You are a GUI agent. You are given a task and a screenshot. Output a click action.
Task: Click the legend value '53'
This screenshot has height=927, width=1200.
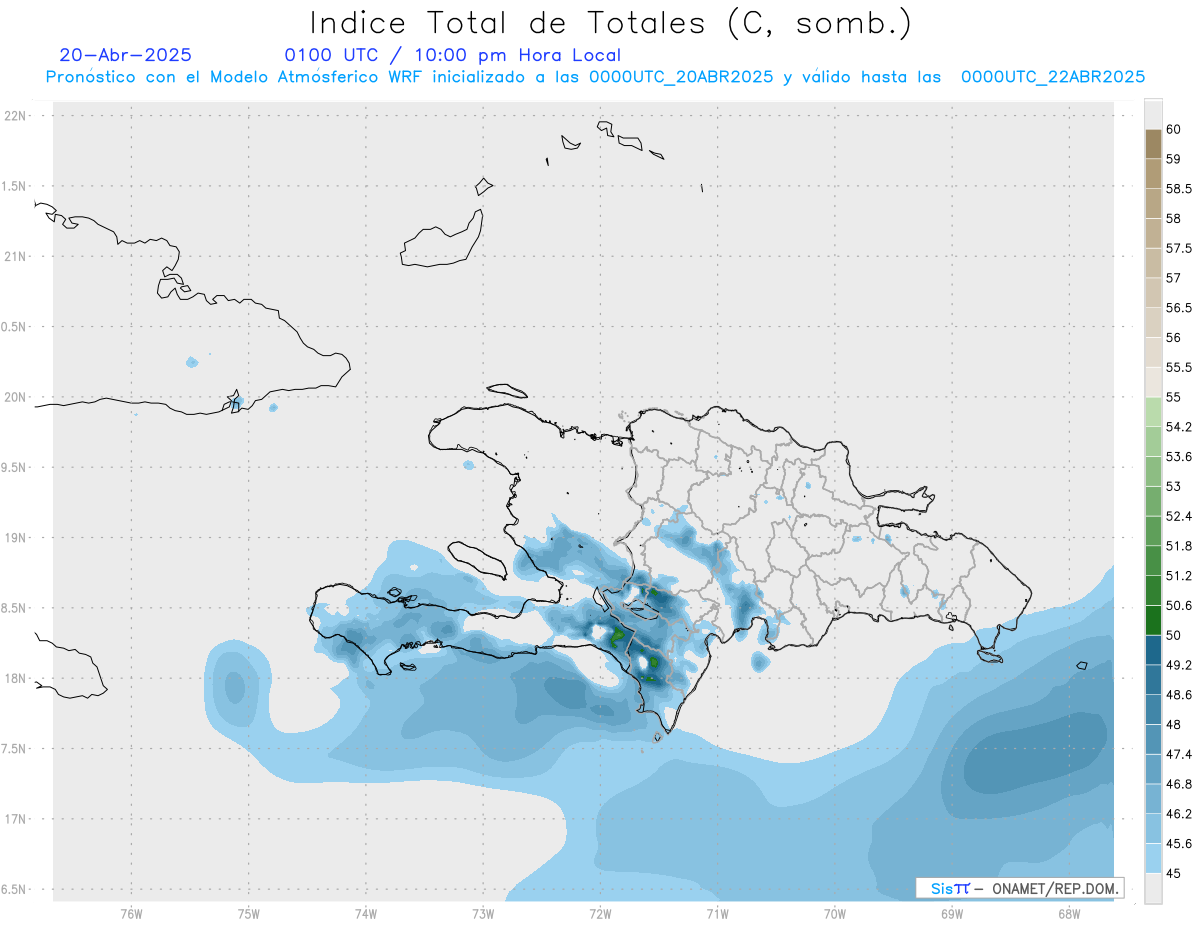(x=1174, y=487)
